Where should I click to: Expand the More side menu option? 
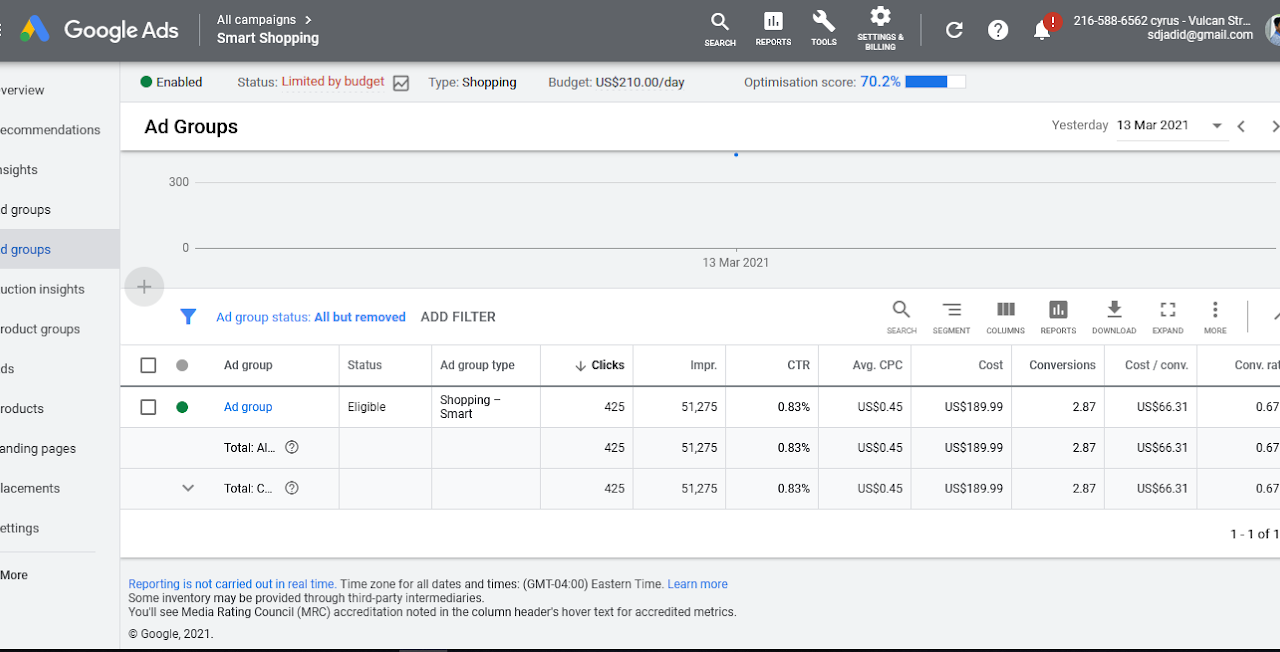point(14,575)
